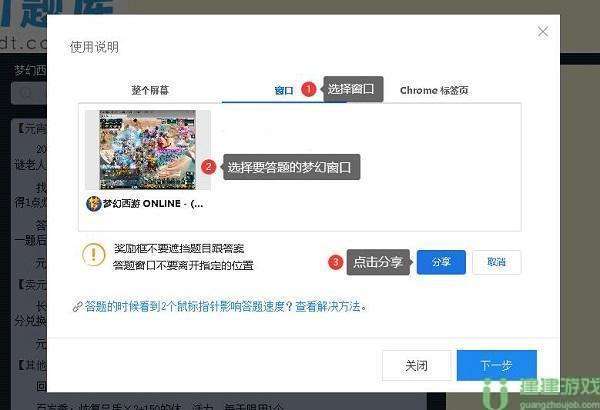Click the 梦幻西游 ONLINE window title
This screenshot has width=600, height=410.
154,203
